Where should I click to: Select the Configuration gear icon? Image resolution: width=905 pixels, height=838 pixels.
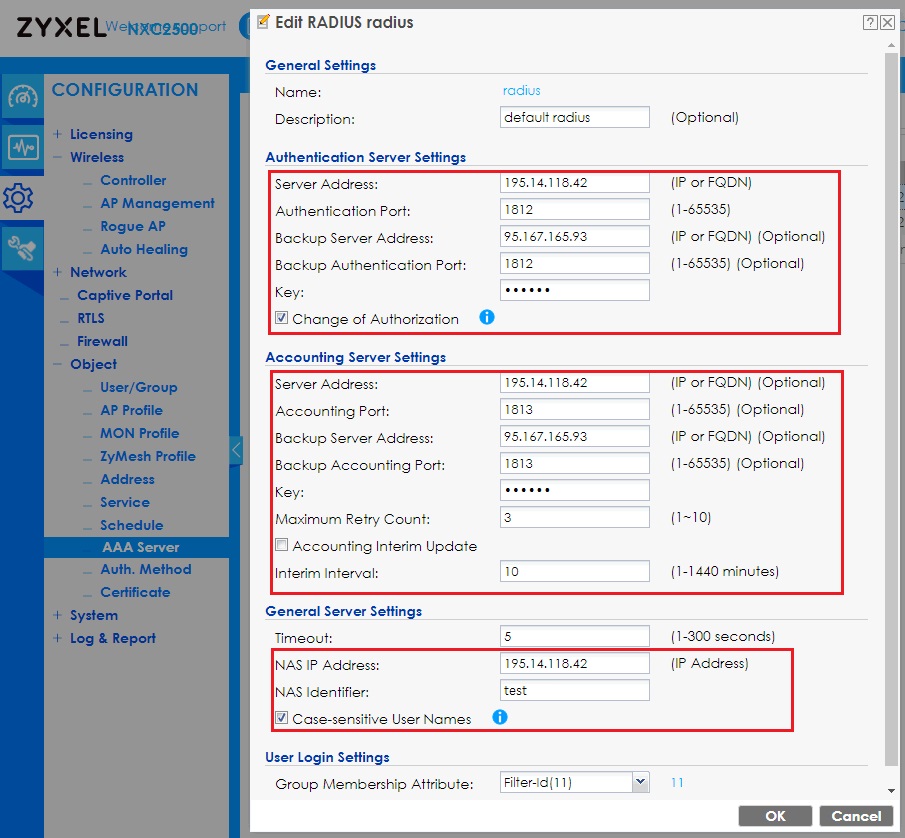[20, 198]
